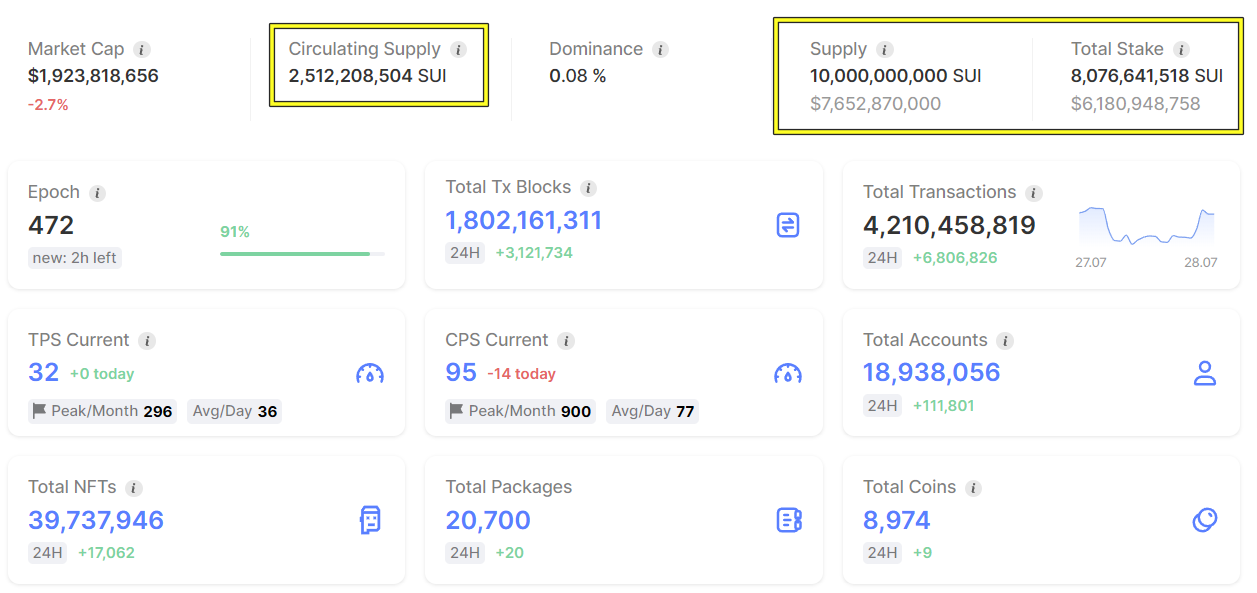The image size is (1257, 593).
Task: Click the Epoch 91% progress bar
Action: 302,254
